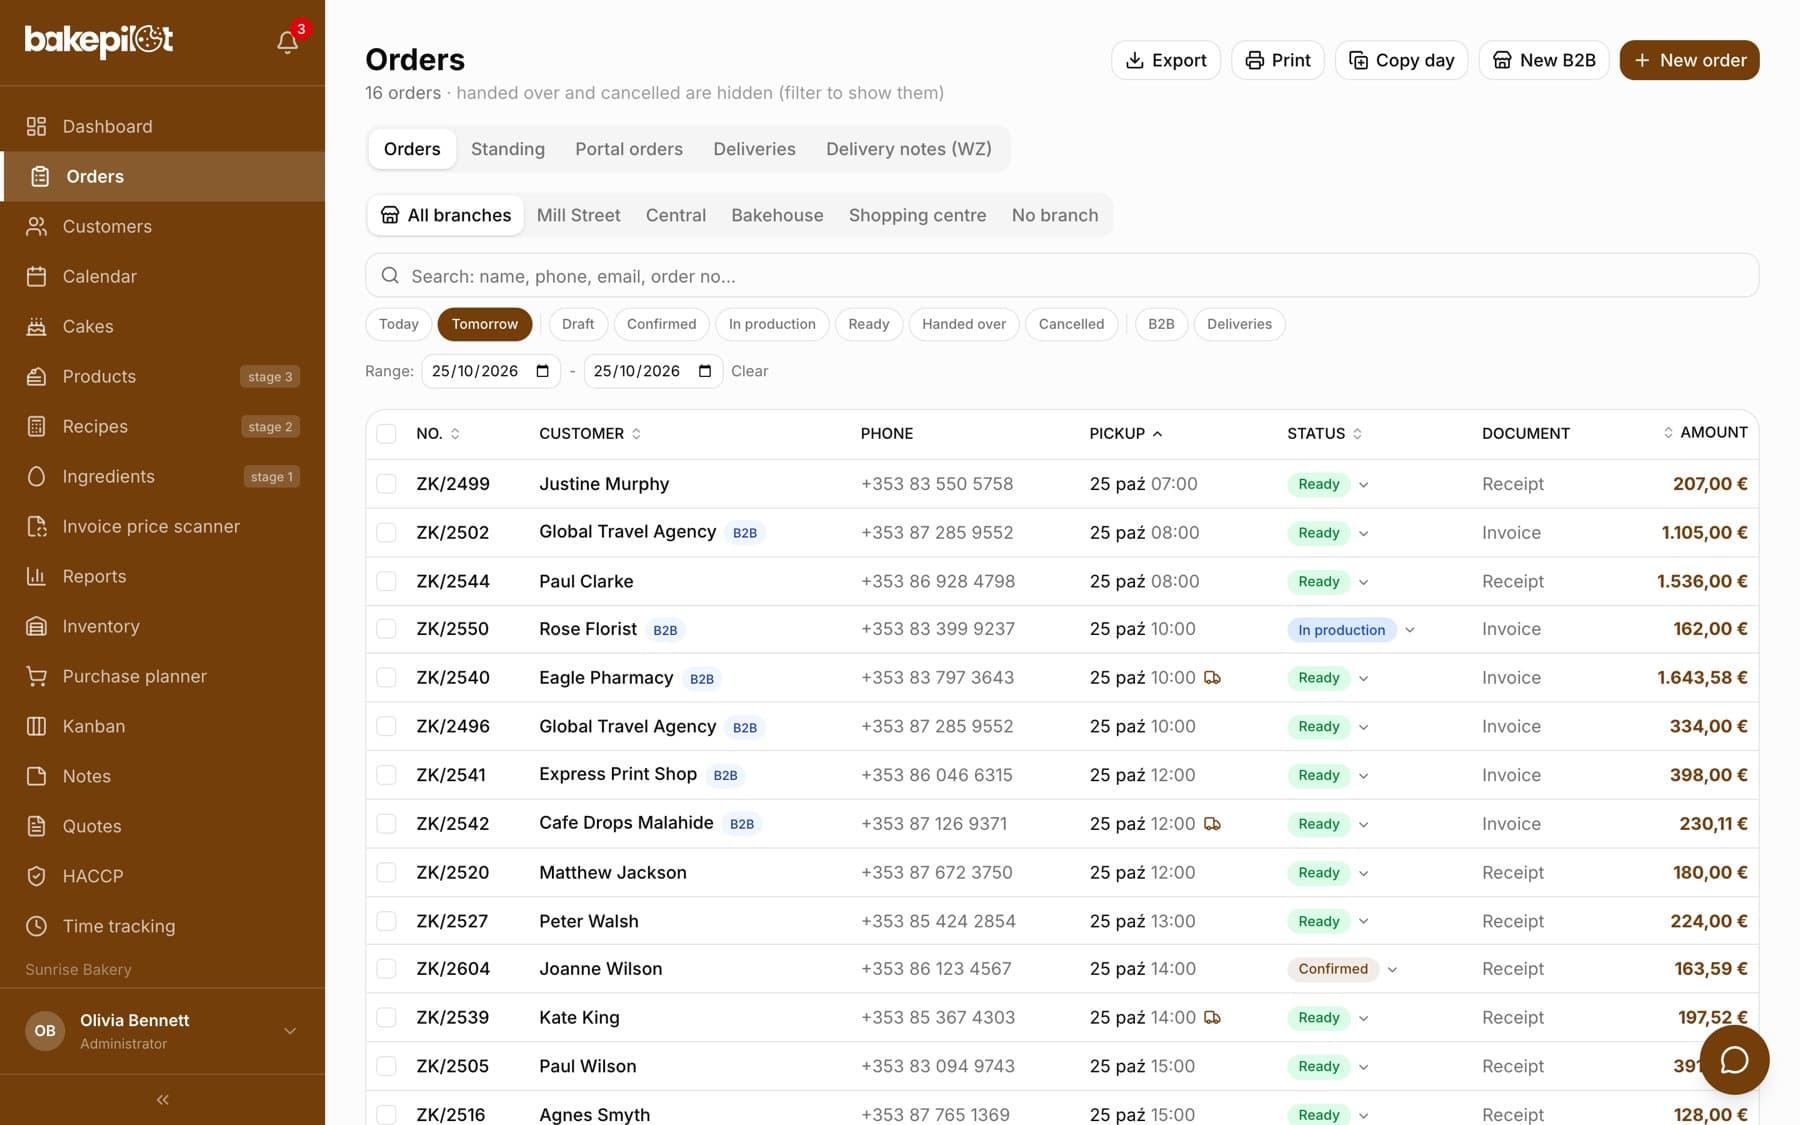Sort orders by NO. column

pos(438,433)
